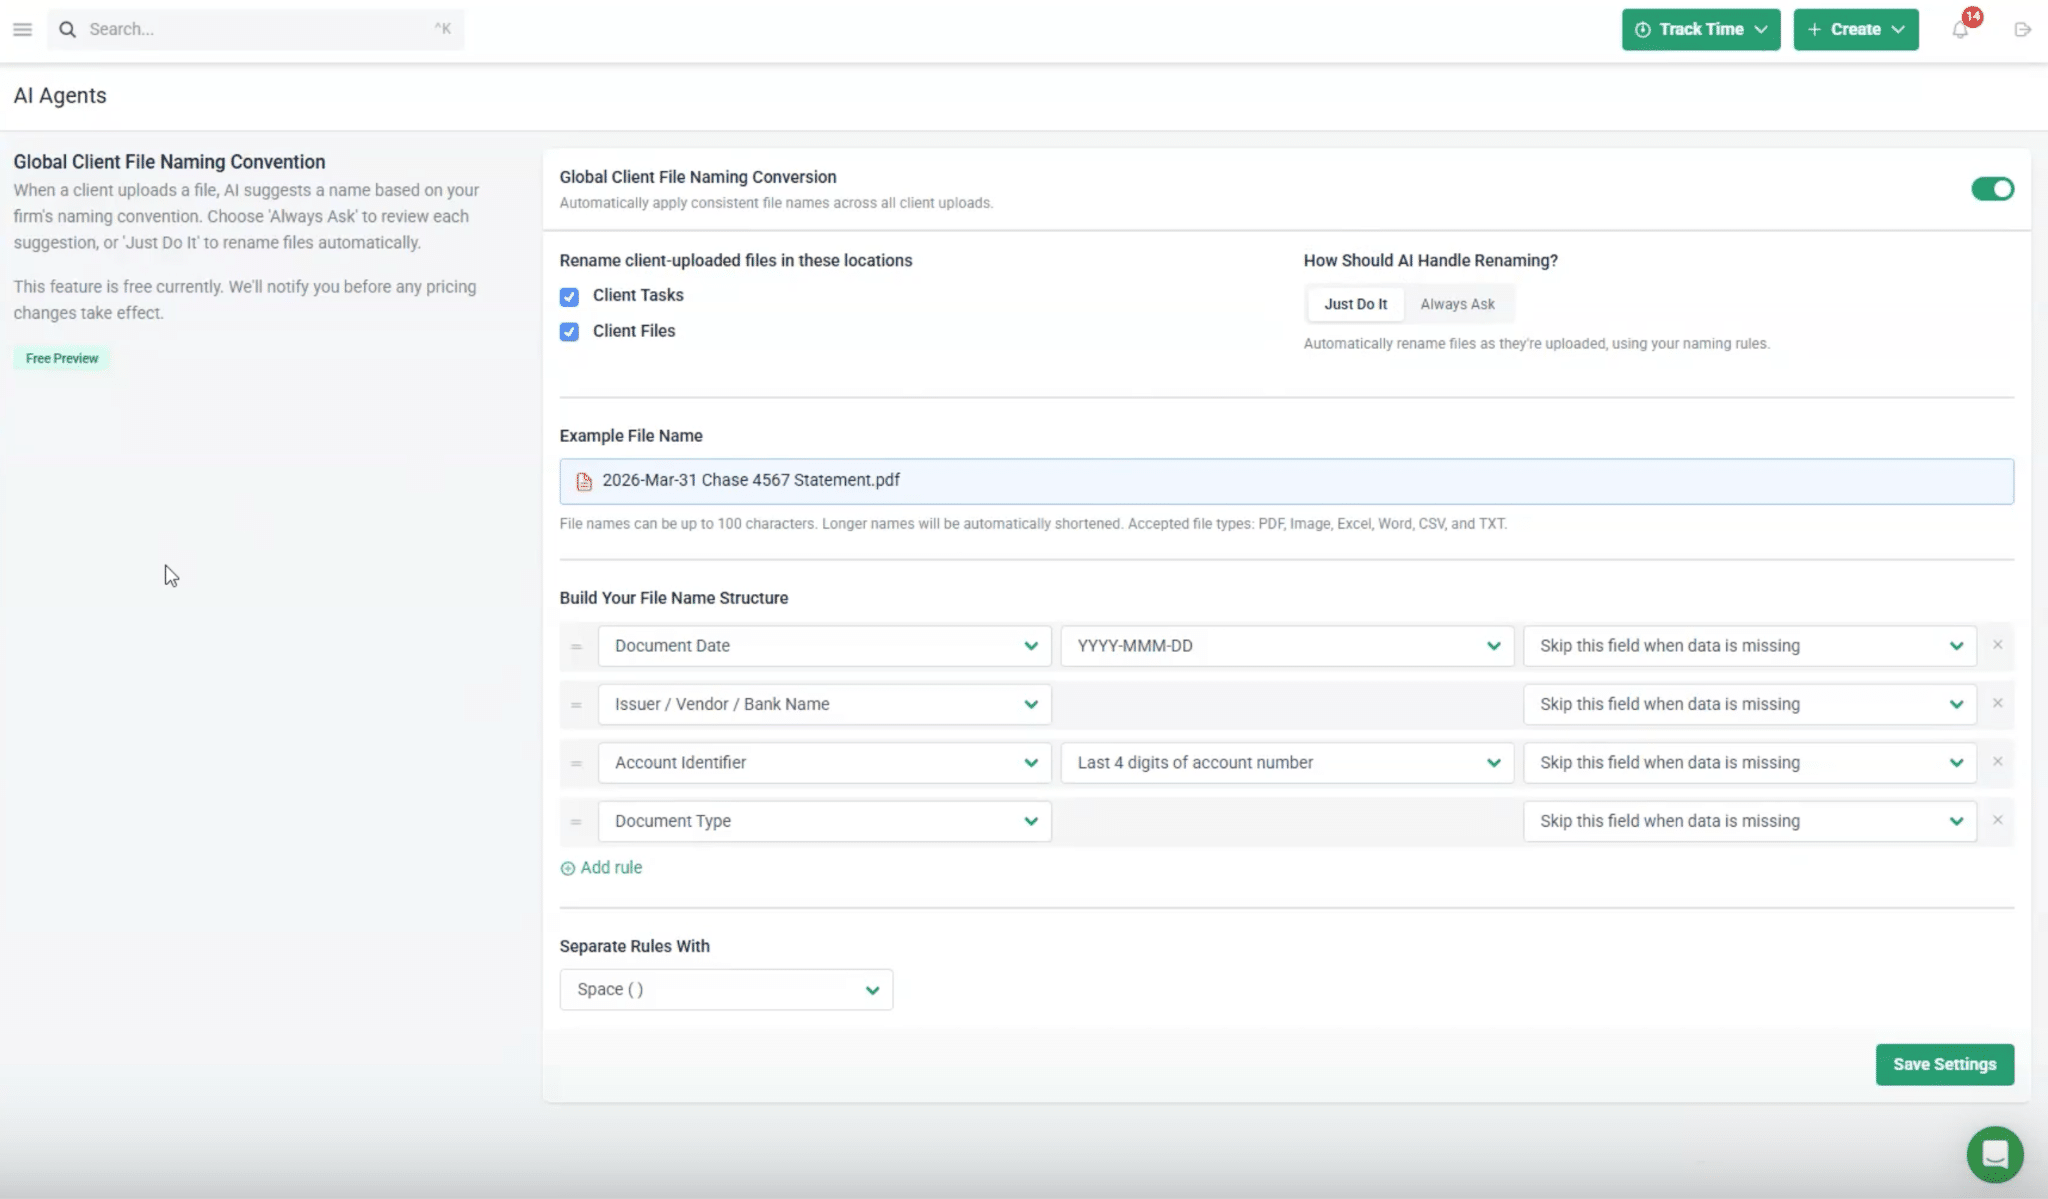
Task: Remove the Document Date rule
Action: click(1997, 645)
